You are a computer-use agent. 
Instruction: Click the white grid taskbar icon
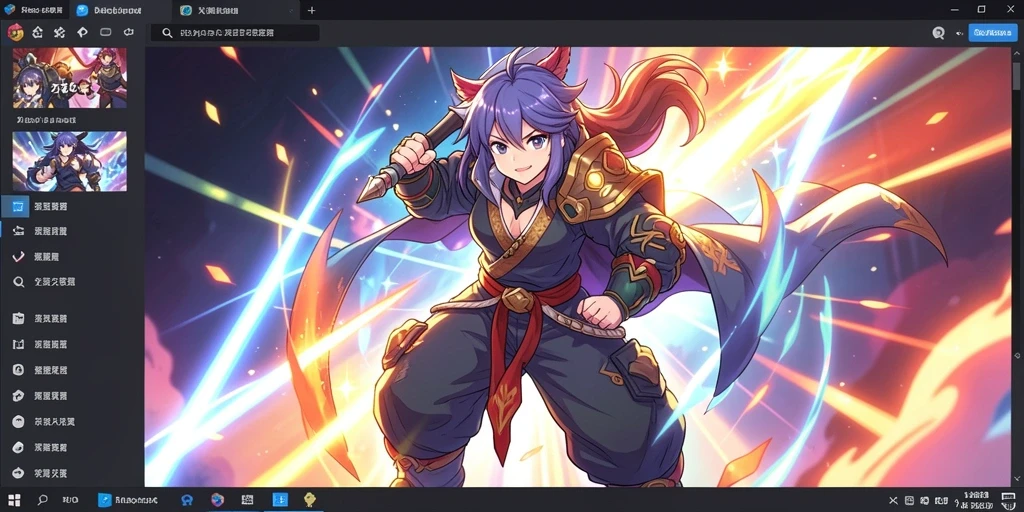(248, 500)
